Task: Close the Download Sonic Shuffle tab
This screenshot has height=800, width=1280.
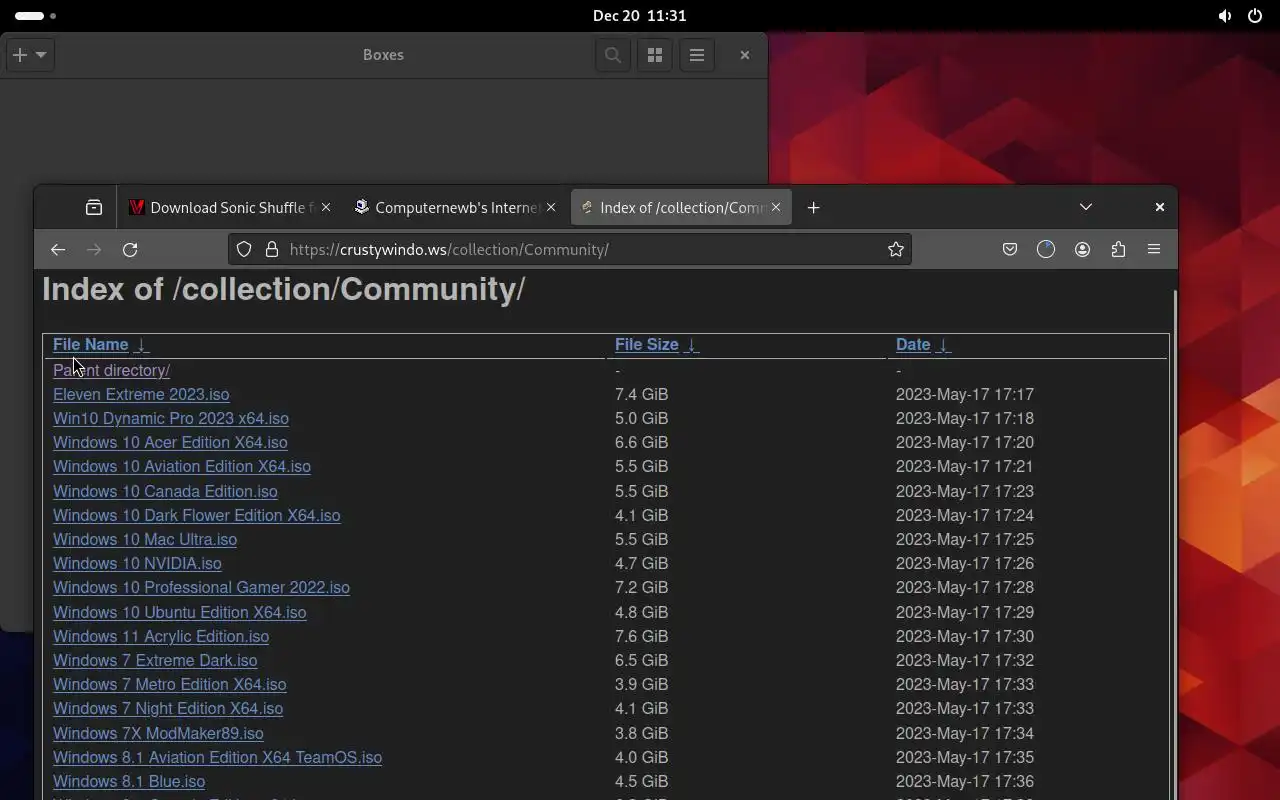Action: tap(326, 207)
